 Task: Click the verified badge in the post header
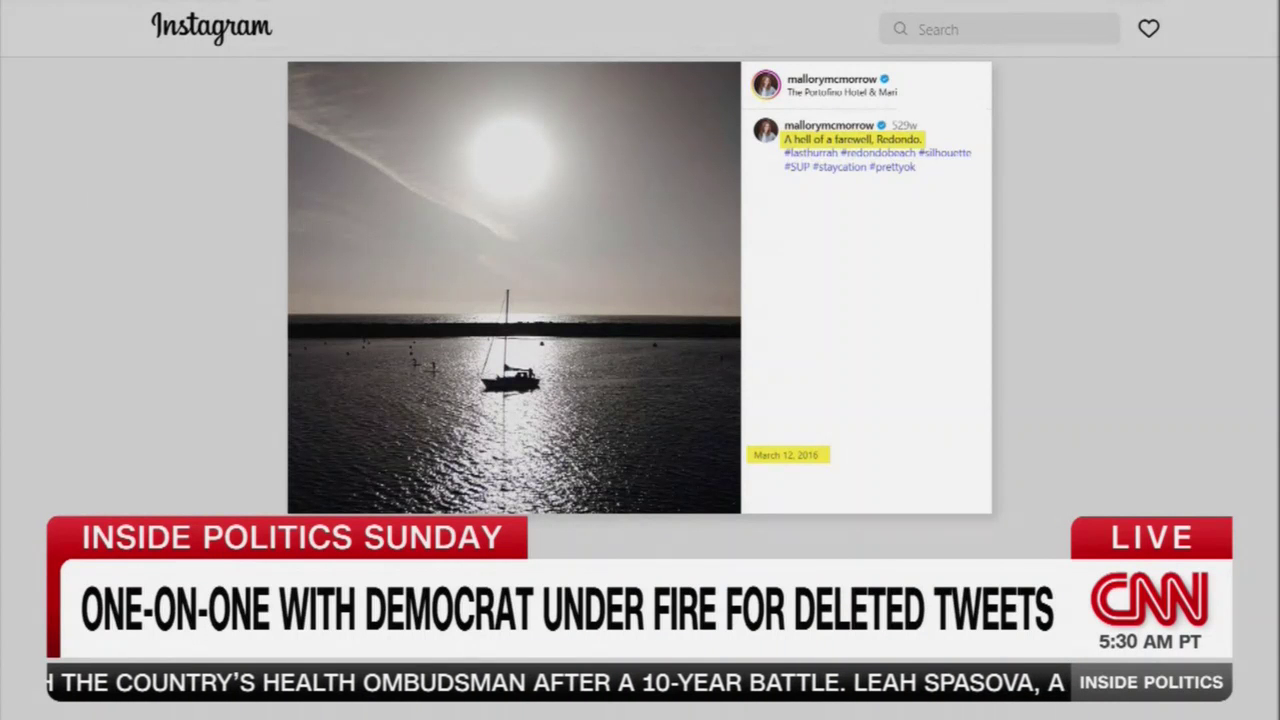(884, 79)
